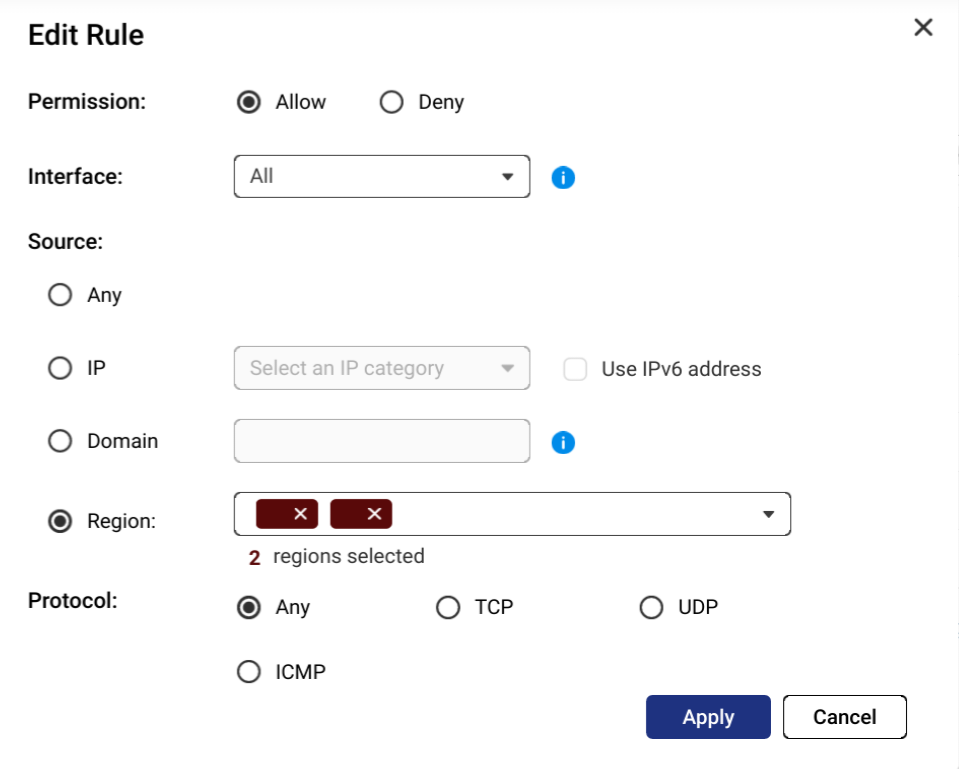The height and width of the screenshot is (769, 959).
Task: Enable Use IPv6 address checkbox
Action: pyautogui.click(x=575, y=369)
